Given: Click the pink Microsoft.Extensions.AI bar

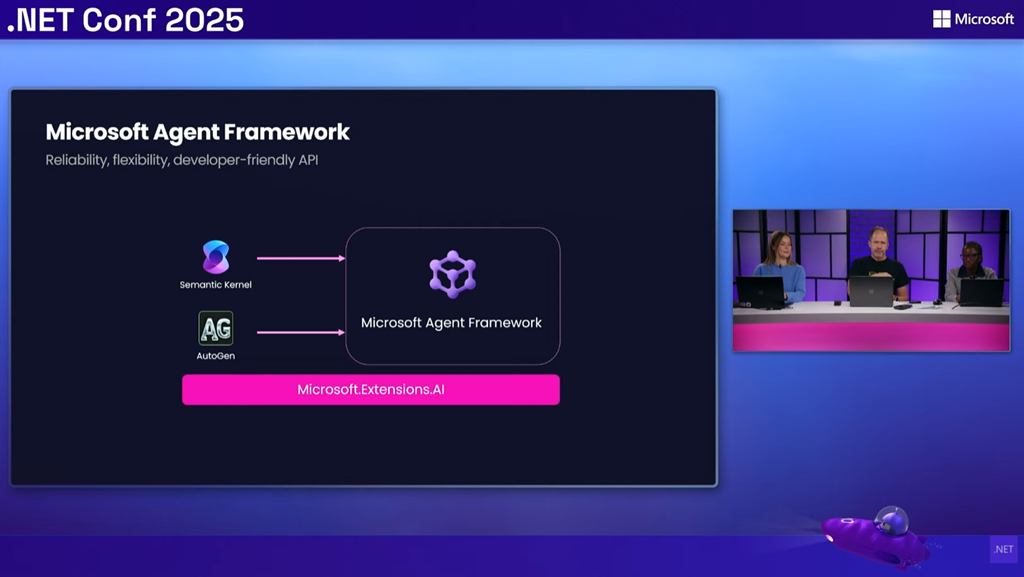Looking at the screenshot, I should tap(371, 390).
